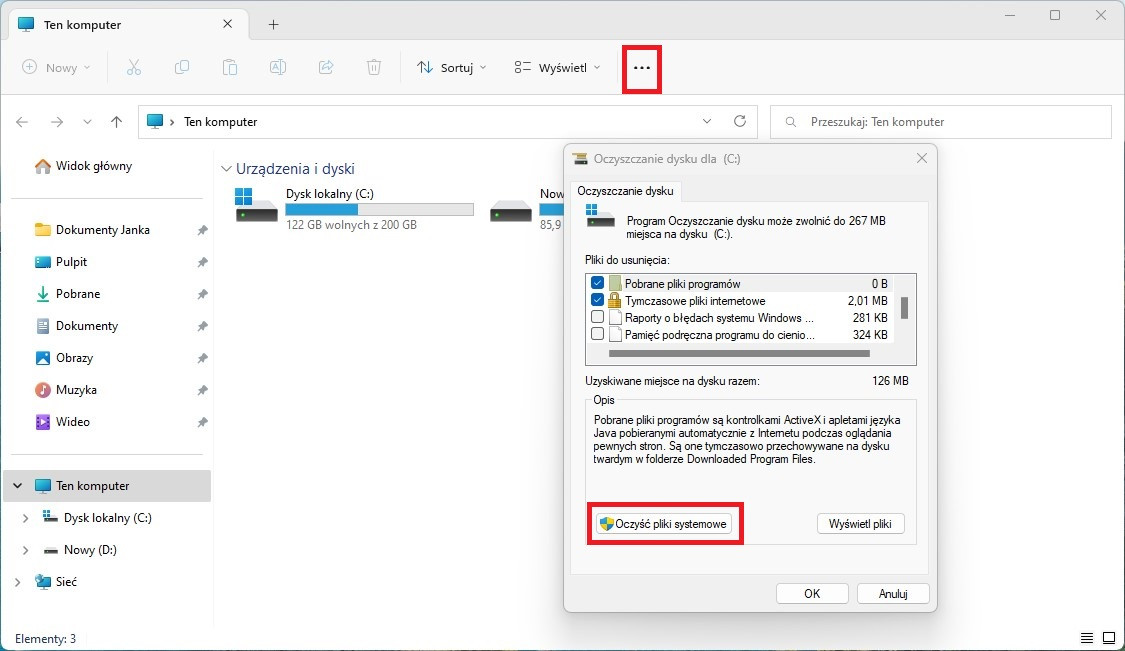The width and height of the screenshot is (1125, 651).
Task: Click pin icon next to Wideo
Action: 202,423
